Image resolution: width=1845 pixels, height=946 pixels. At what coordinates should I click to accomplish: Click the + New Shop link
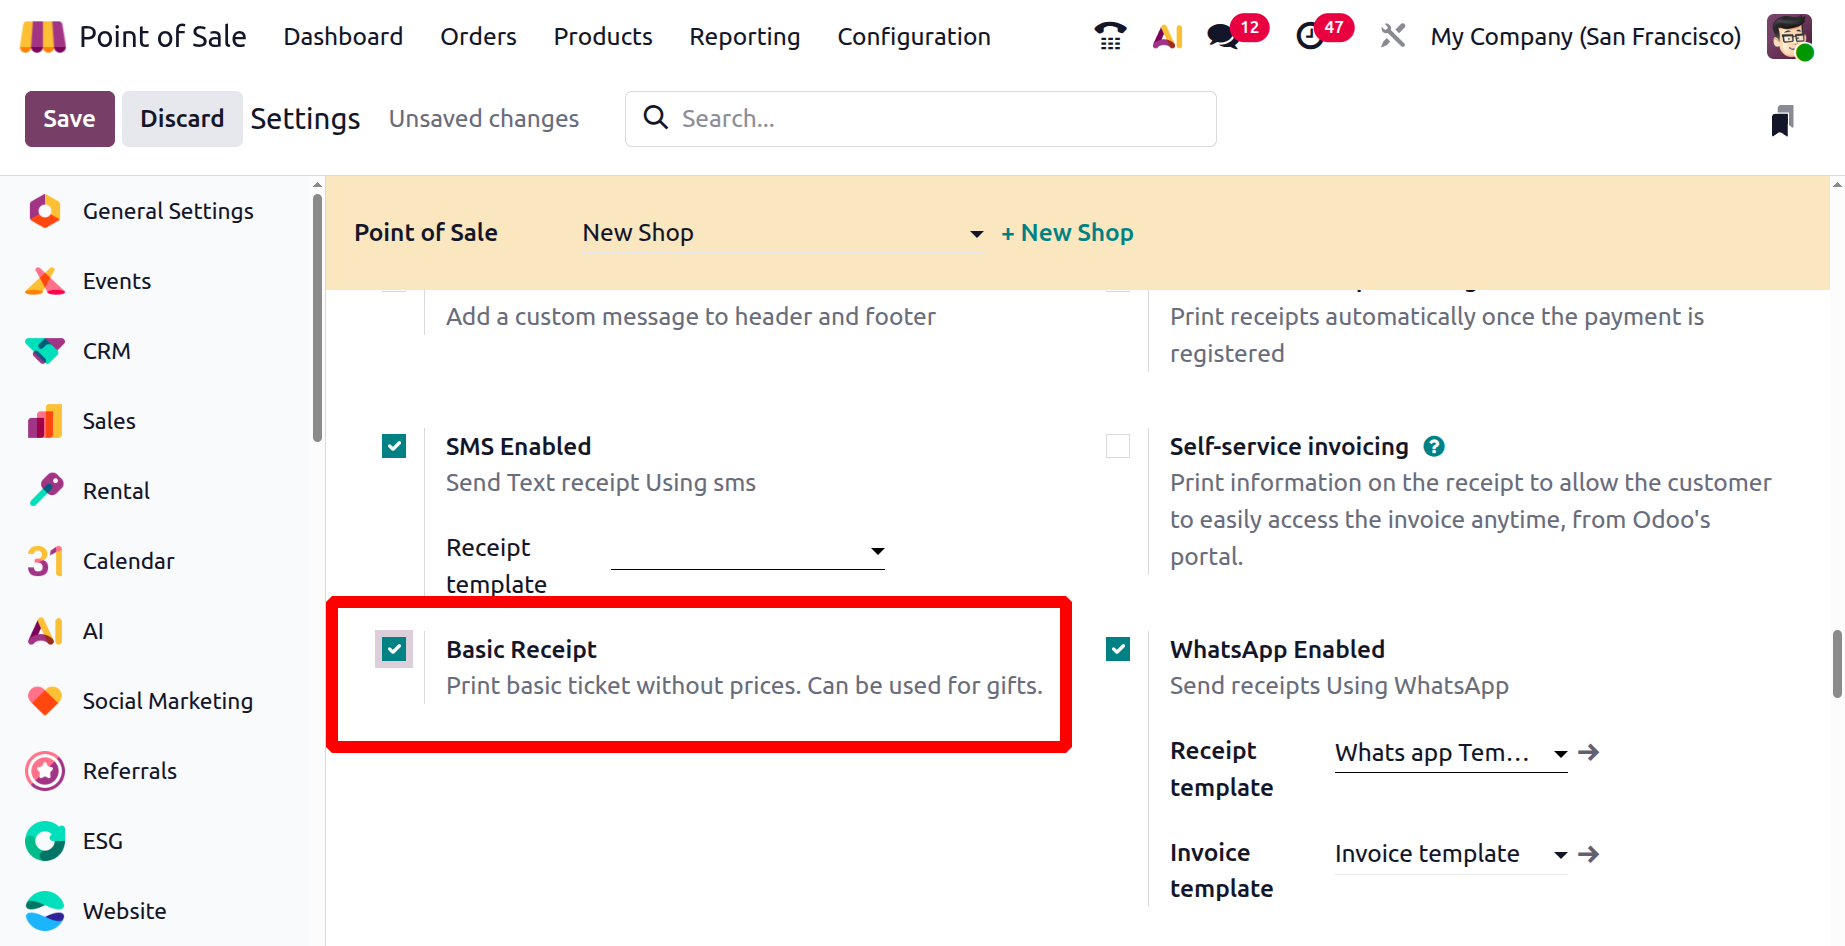tap(1067, 233)
